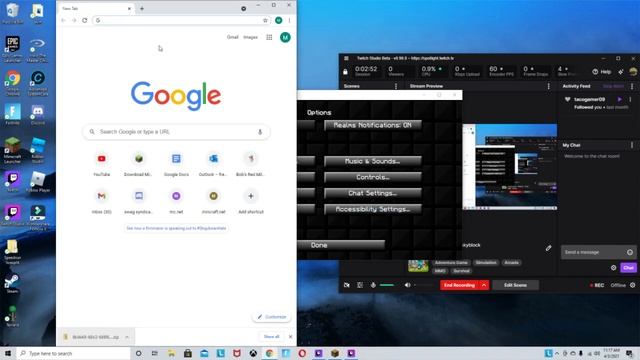Mute the desktop audio speaker icon
The image size is (640, 360).
coord(407,285)
